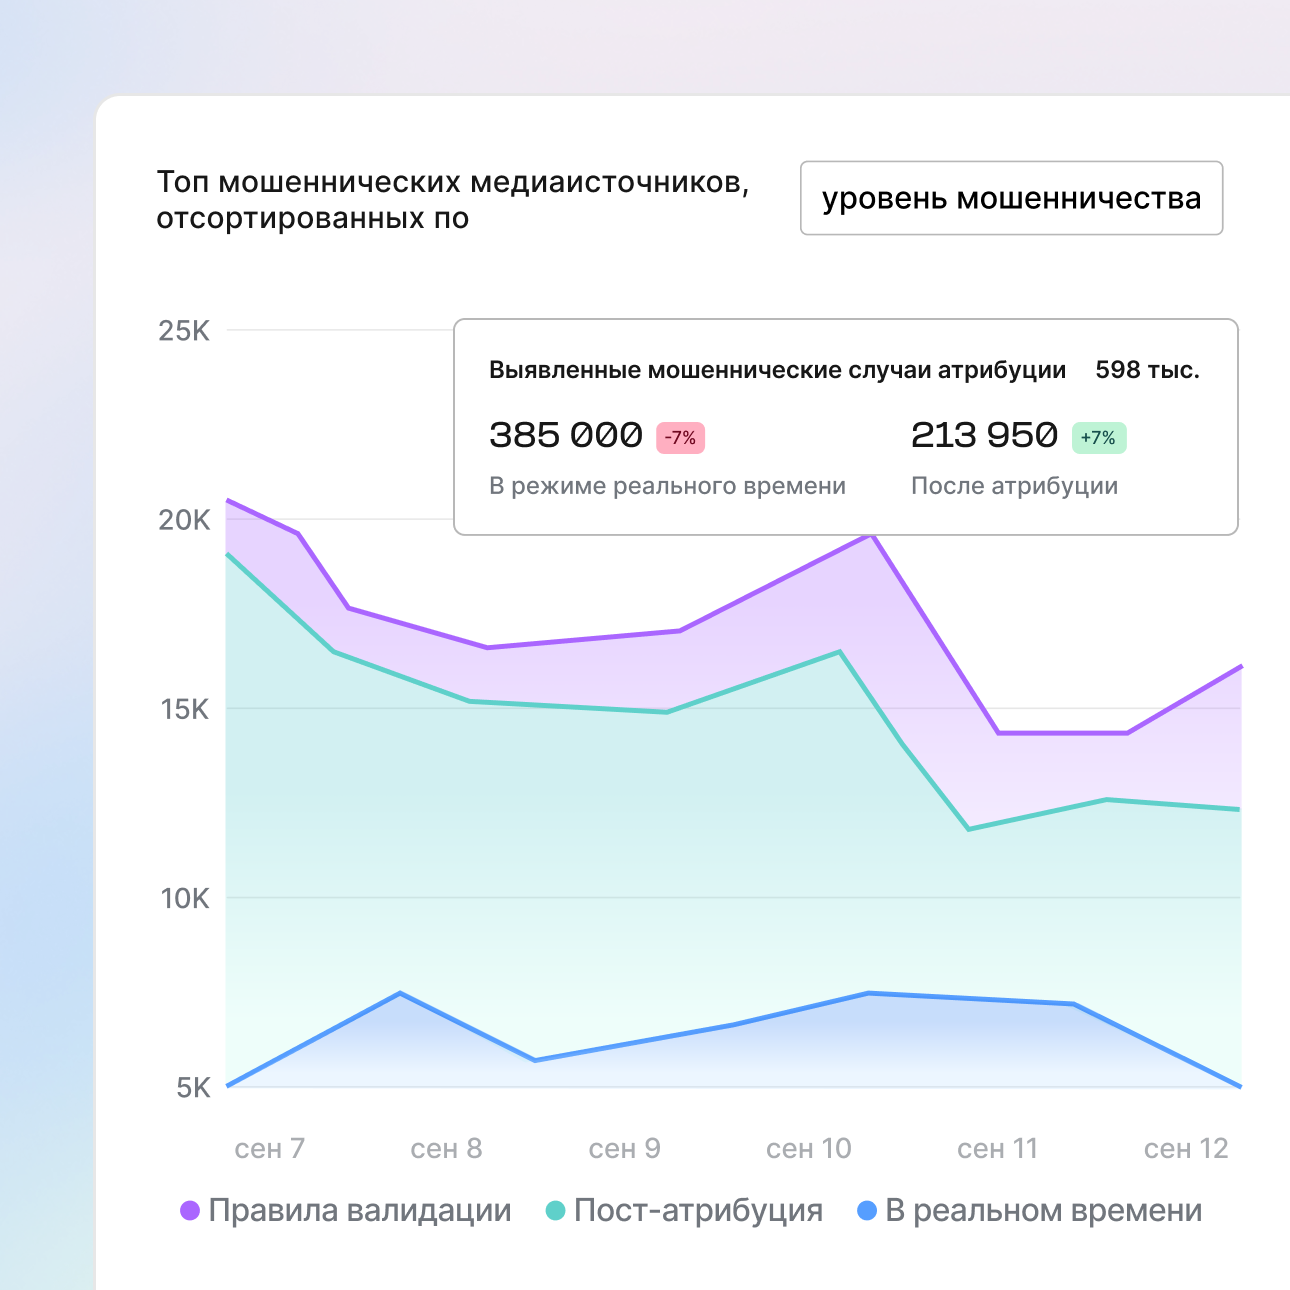Select the сен 11 date label
The image size is (1290, 1290).
click(997, 1149)
